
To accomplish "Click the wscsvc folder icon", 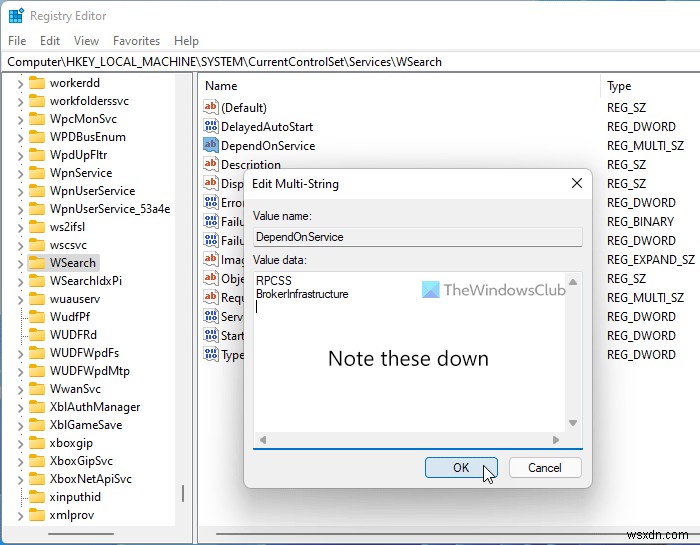I will pos(37,245).
